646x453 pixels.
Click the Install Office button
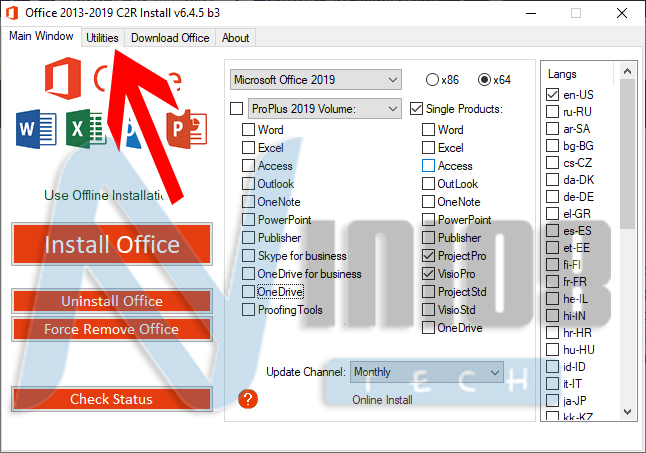click(112, 244)
